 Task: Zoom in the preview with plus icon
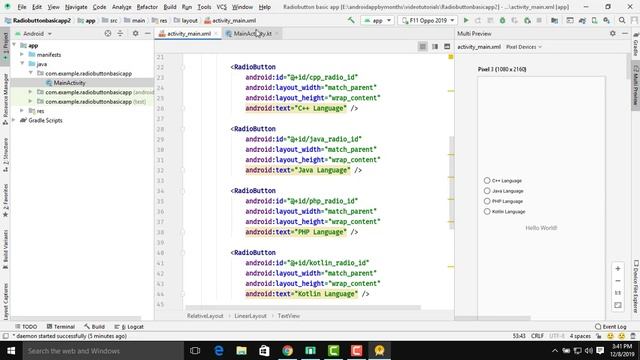click(618, 269)
